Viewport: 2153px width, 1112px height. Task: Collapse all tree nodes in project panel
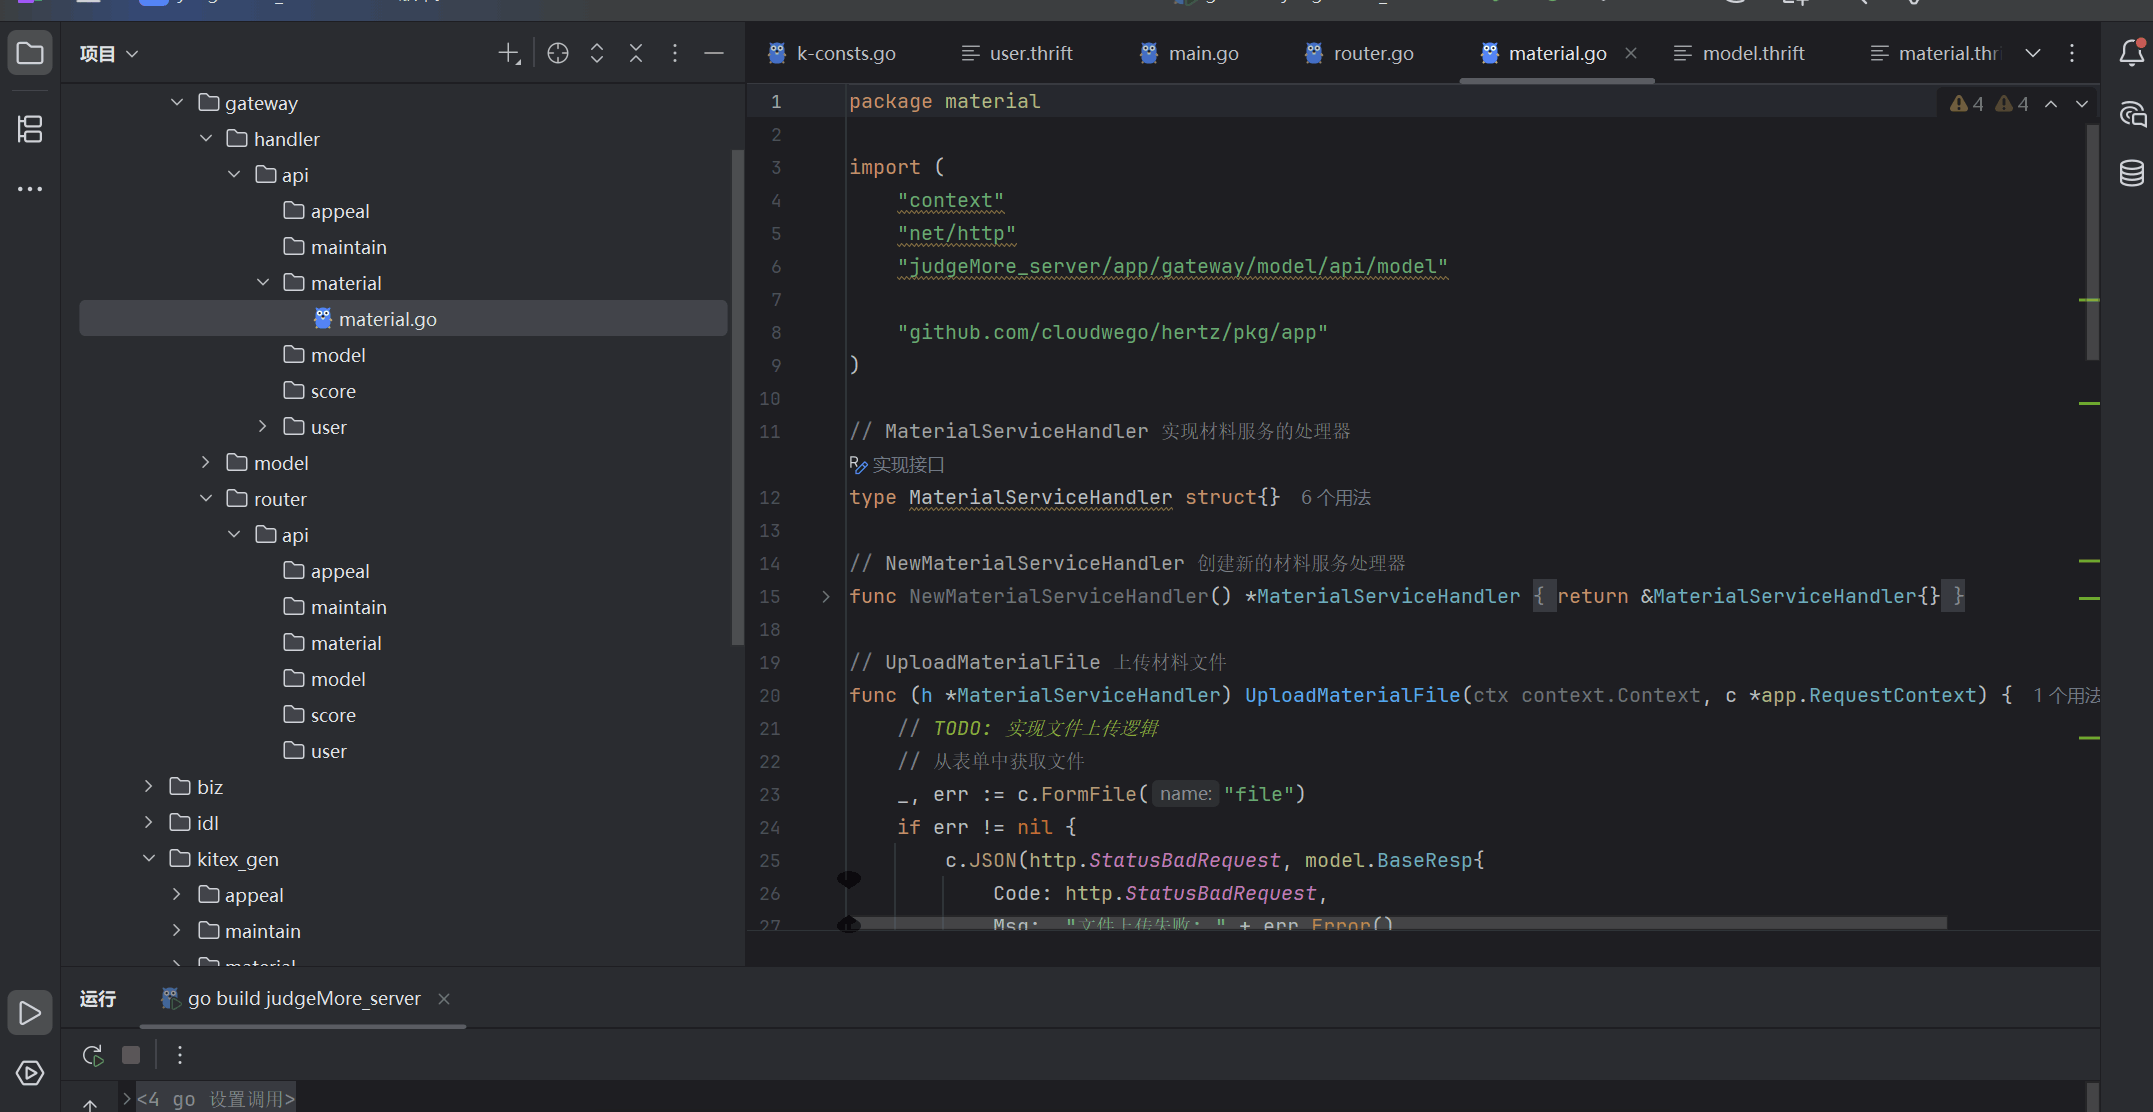[x=636, y=53]
